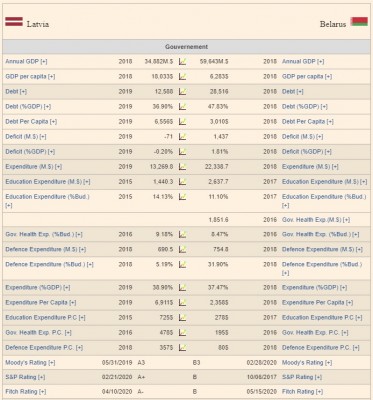Click Belarus's S&P Rating [+] link
373x400 pixels.
pyautogui.click(x=302, y=377)
